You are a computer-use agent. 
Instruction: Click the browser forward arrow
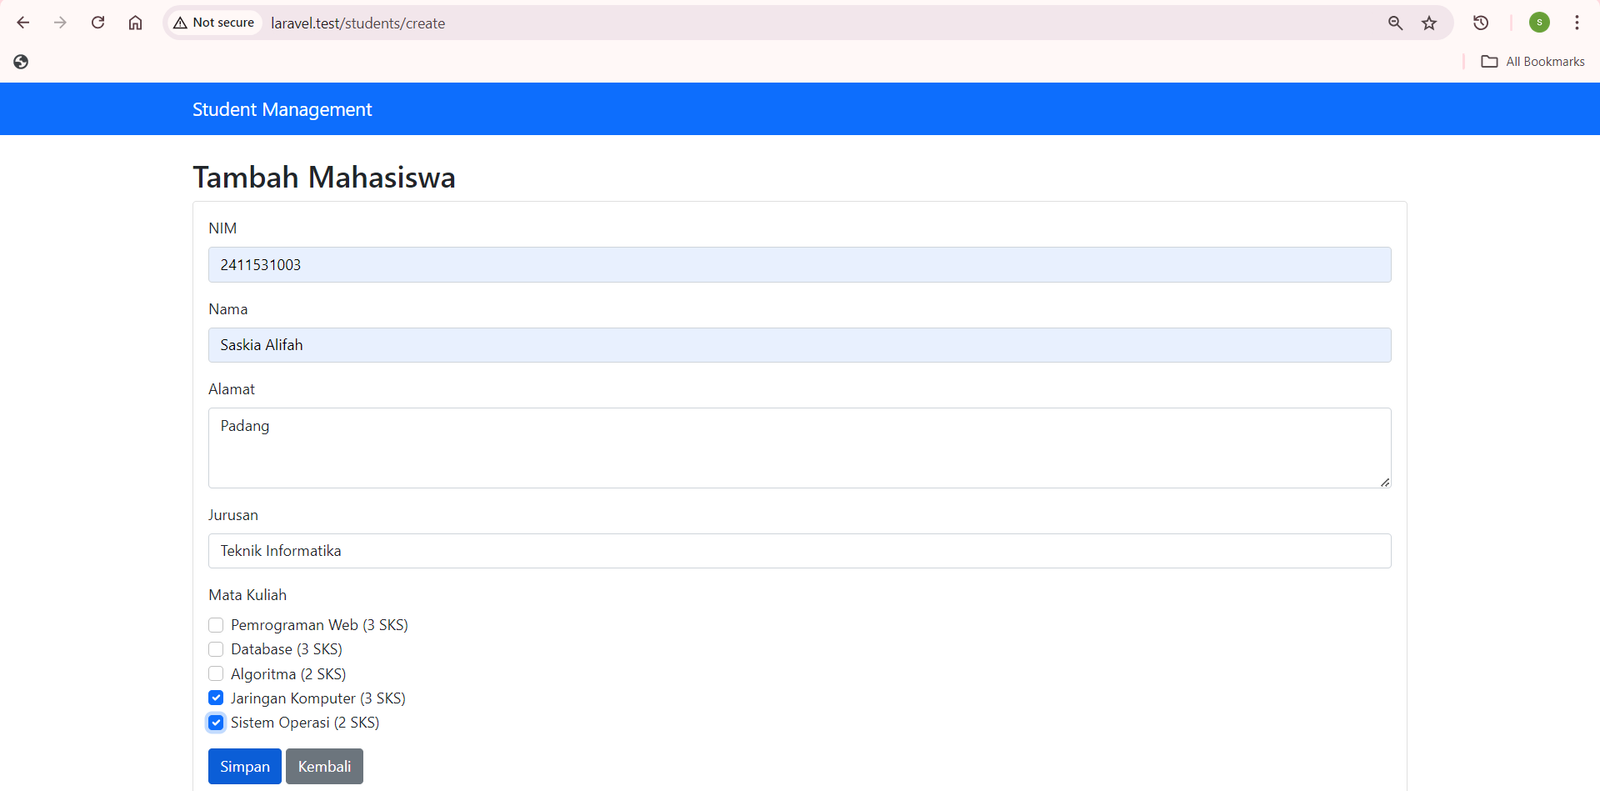[60, 22]
